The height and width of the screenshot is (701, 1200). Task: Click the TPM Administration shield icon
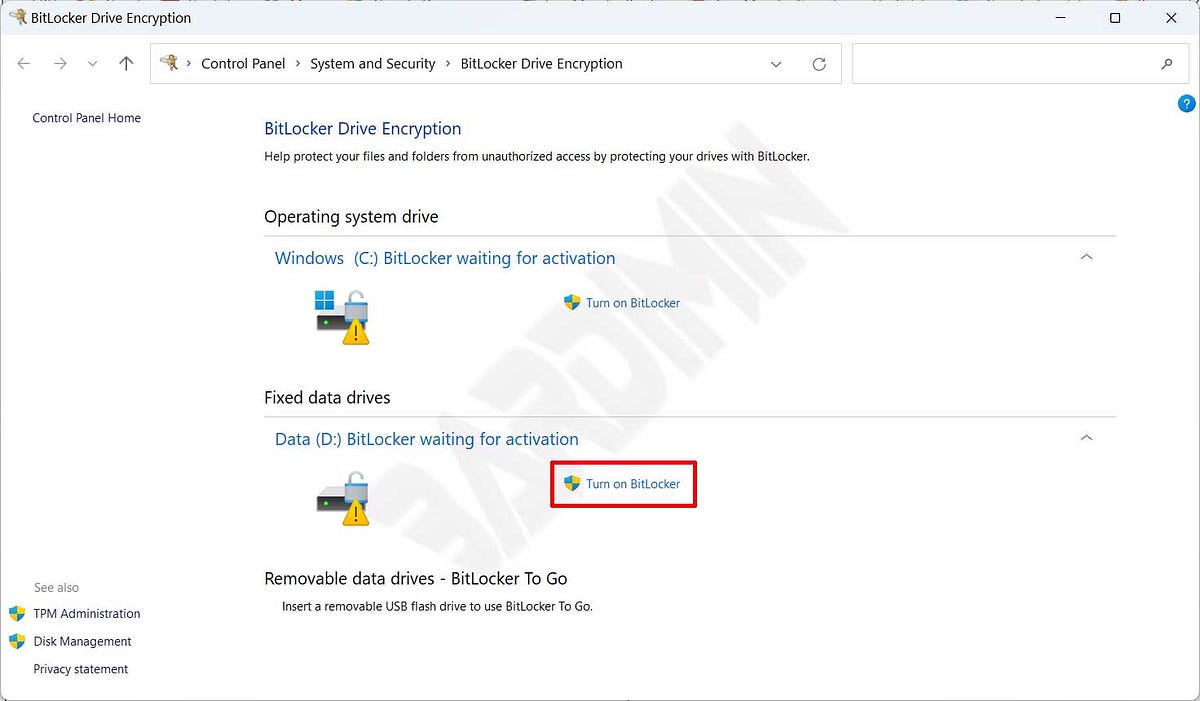18,613
